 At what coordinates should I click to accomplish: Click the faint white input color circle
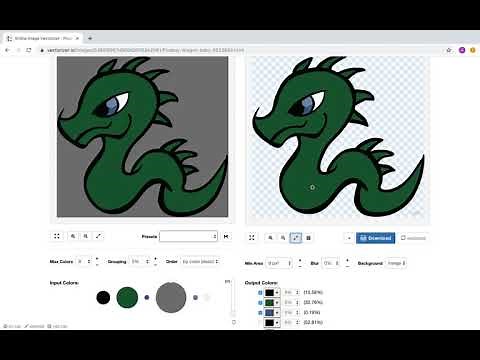[207, 297]
